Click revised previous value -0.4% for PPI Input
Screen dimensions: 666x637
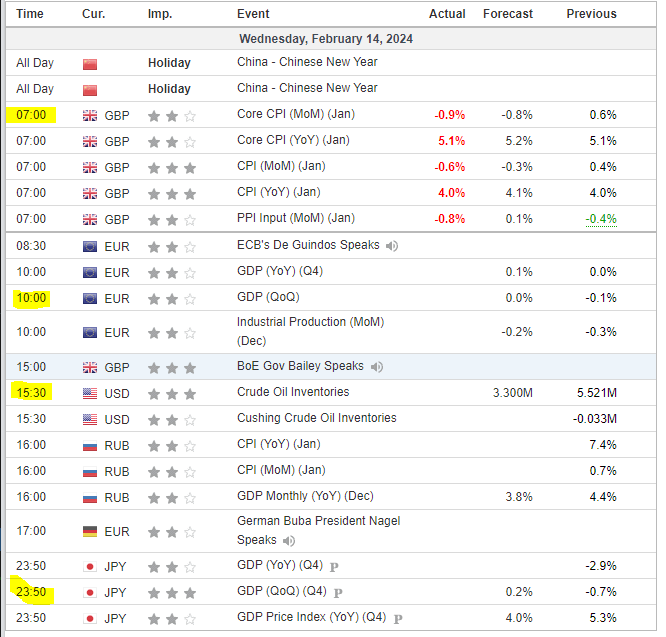pos(601,219)
